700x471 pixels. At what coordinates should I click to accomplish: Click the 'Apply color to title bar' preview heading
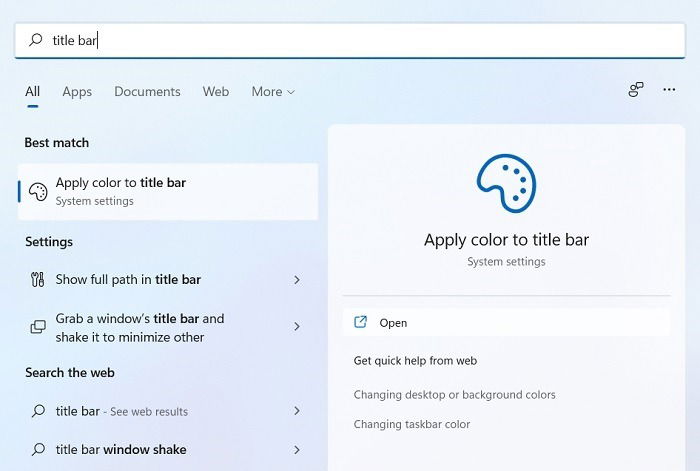506,240
